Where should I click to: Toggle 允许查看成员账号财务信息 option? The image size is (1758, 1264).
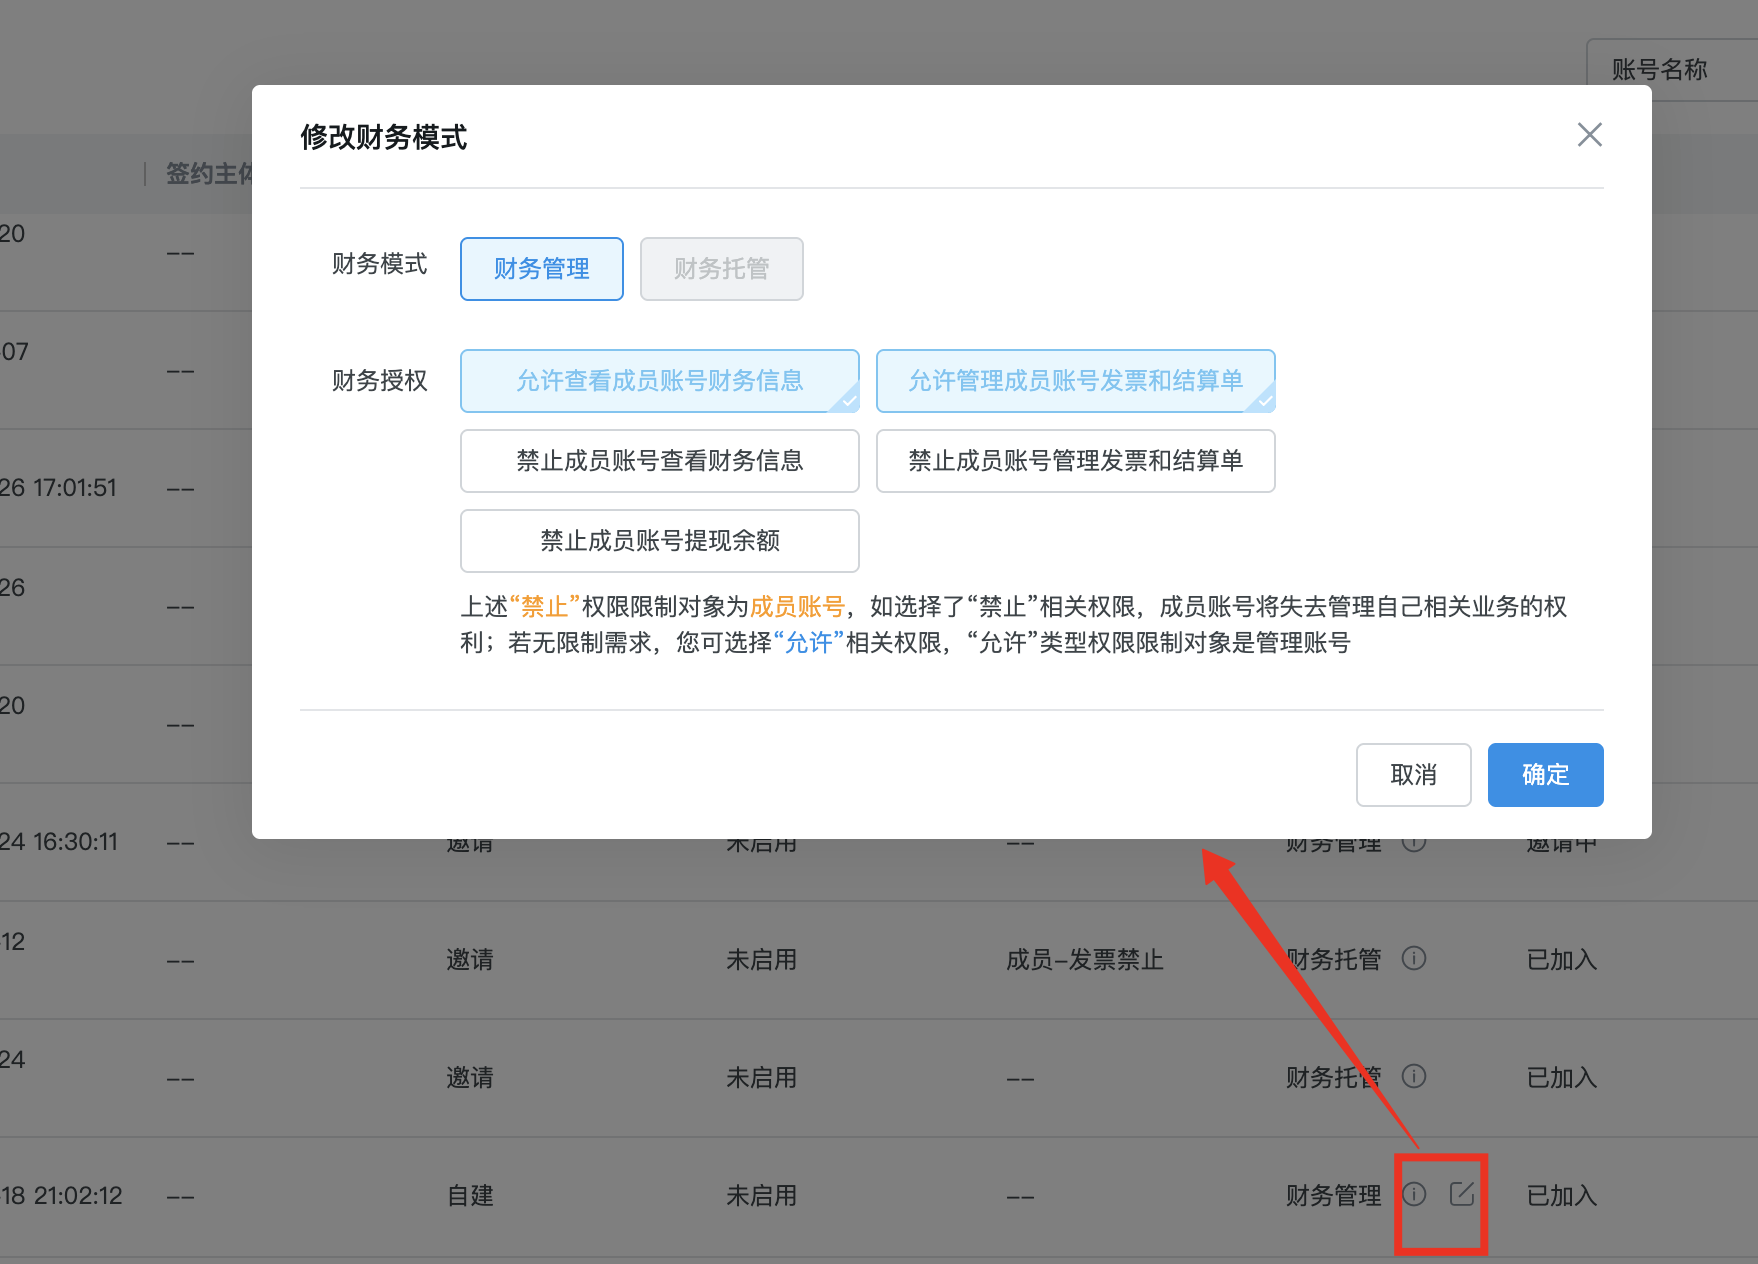659,381
